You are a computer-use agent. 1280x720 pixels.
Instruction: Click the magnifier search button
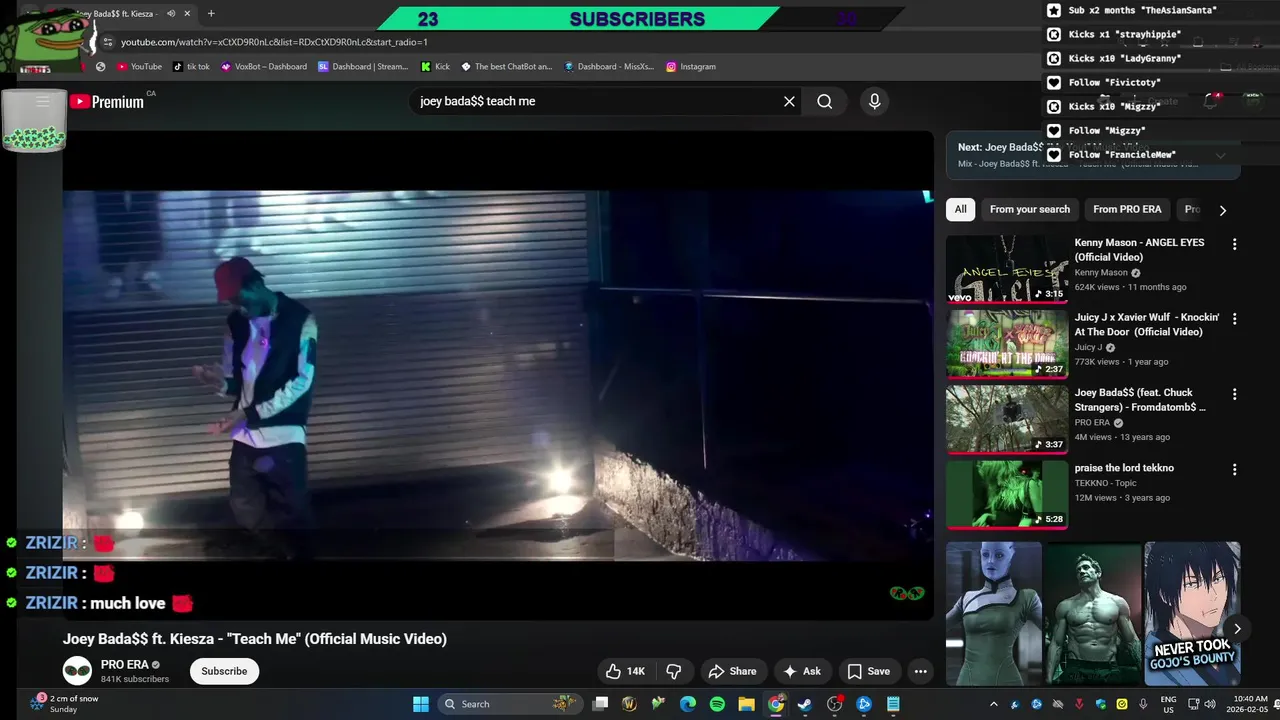point(824,101)
